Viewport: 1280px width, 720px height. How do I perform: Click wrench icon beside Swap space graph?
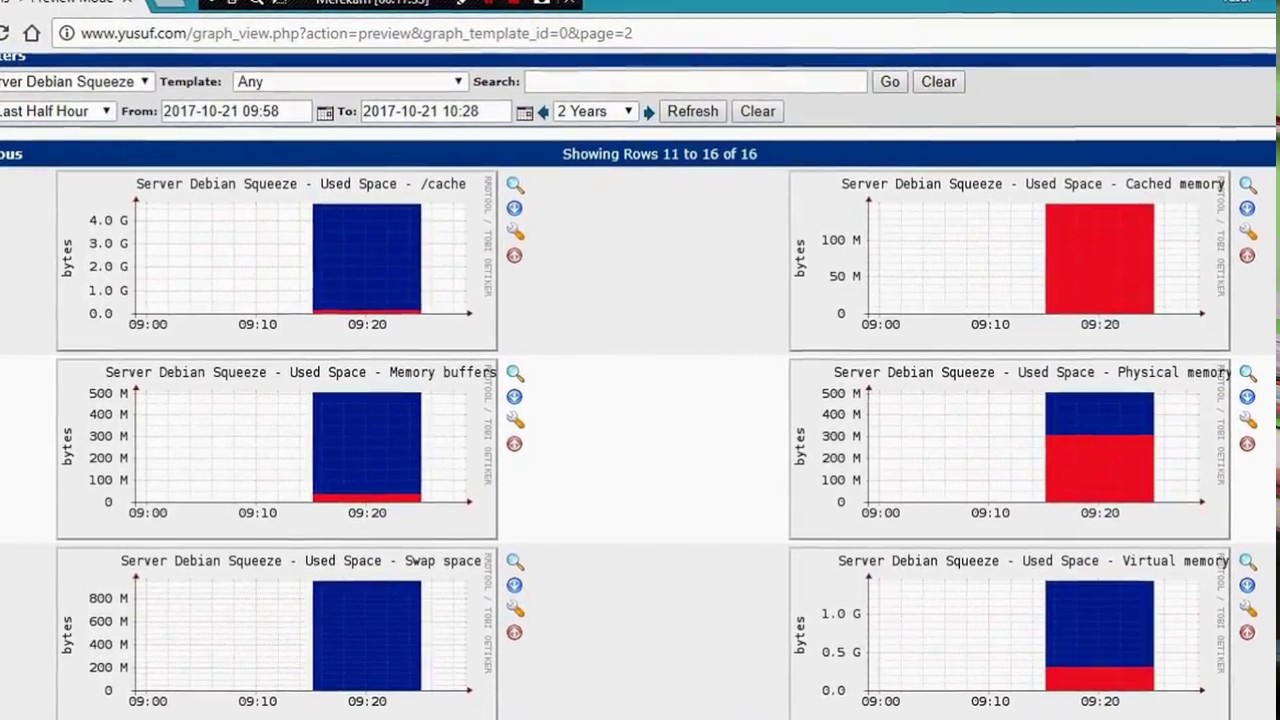[x=514, y=609]
